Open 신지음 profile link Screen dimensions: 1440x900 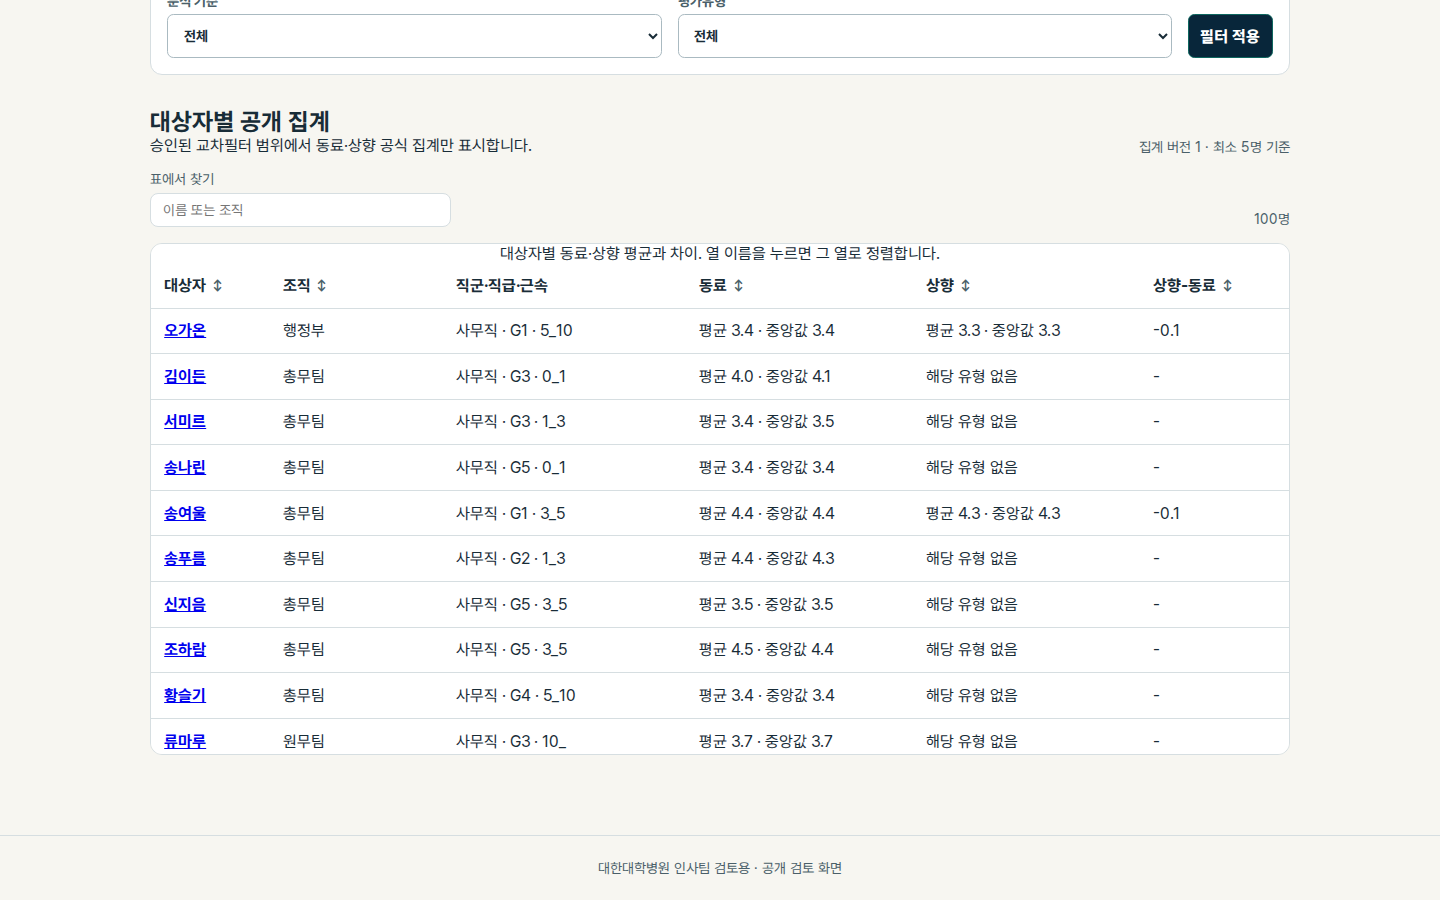point(185,605)
